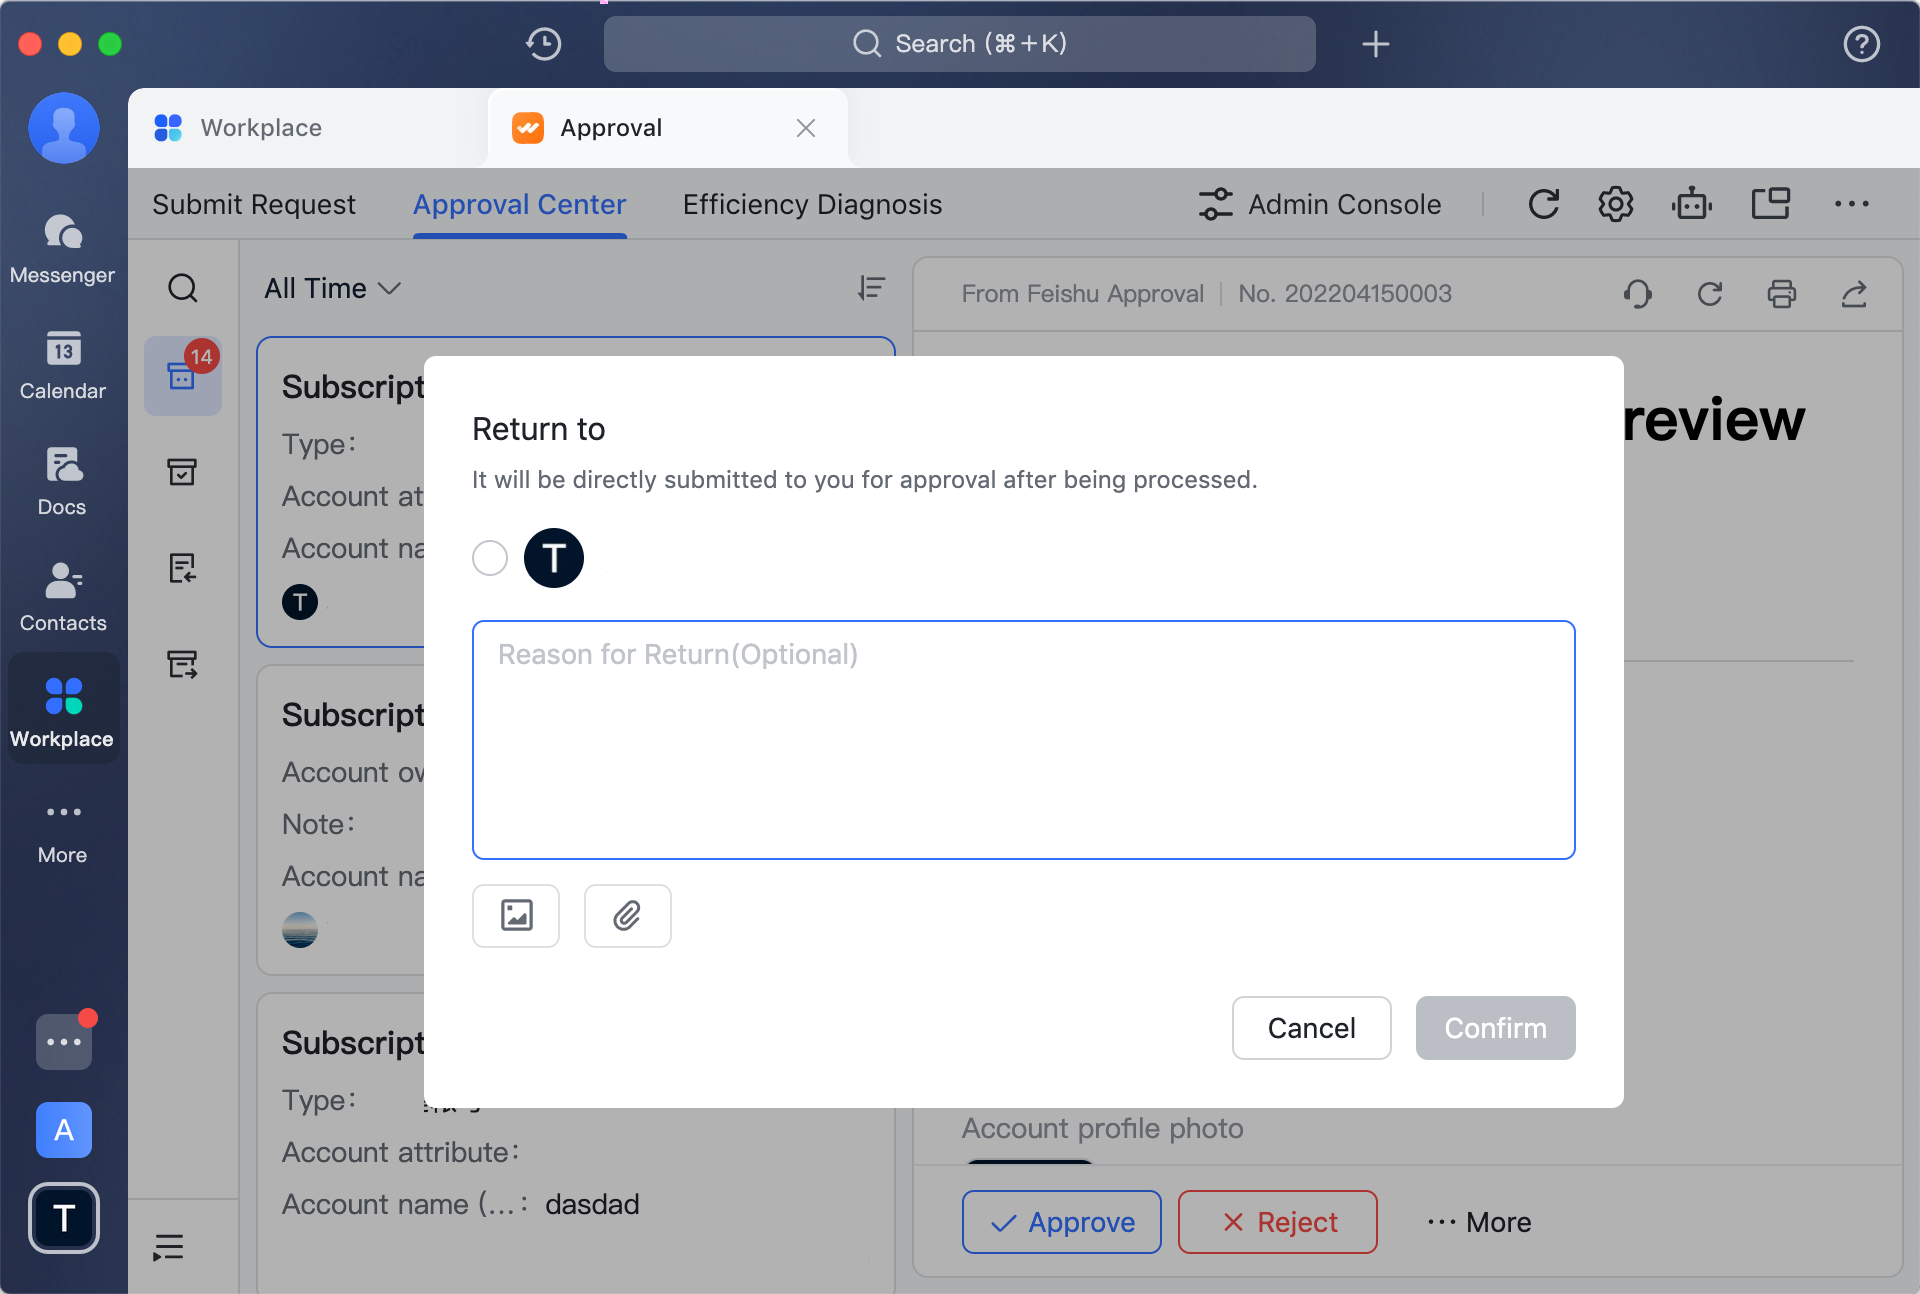This screenshot has height=1294, width=1920.
Task: Open the help question mark icon
Action: pyautogui.click(x=1861, y=44)
